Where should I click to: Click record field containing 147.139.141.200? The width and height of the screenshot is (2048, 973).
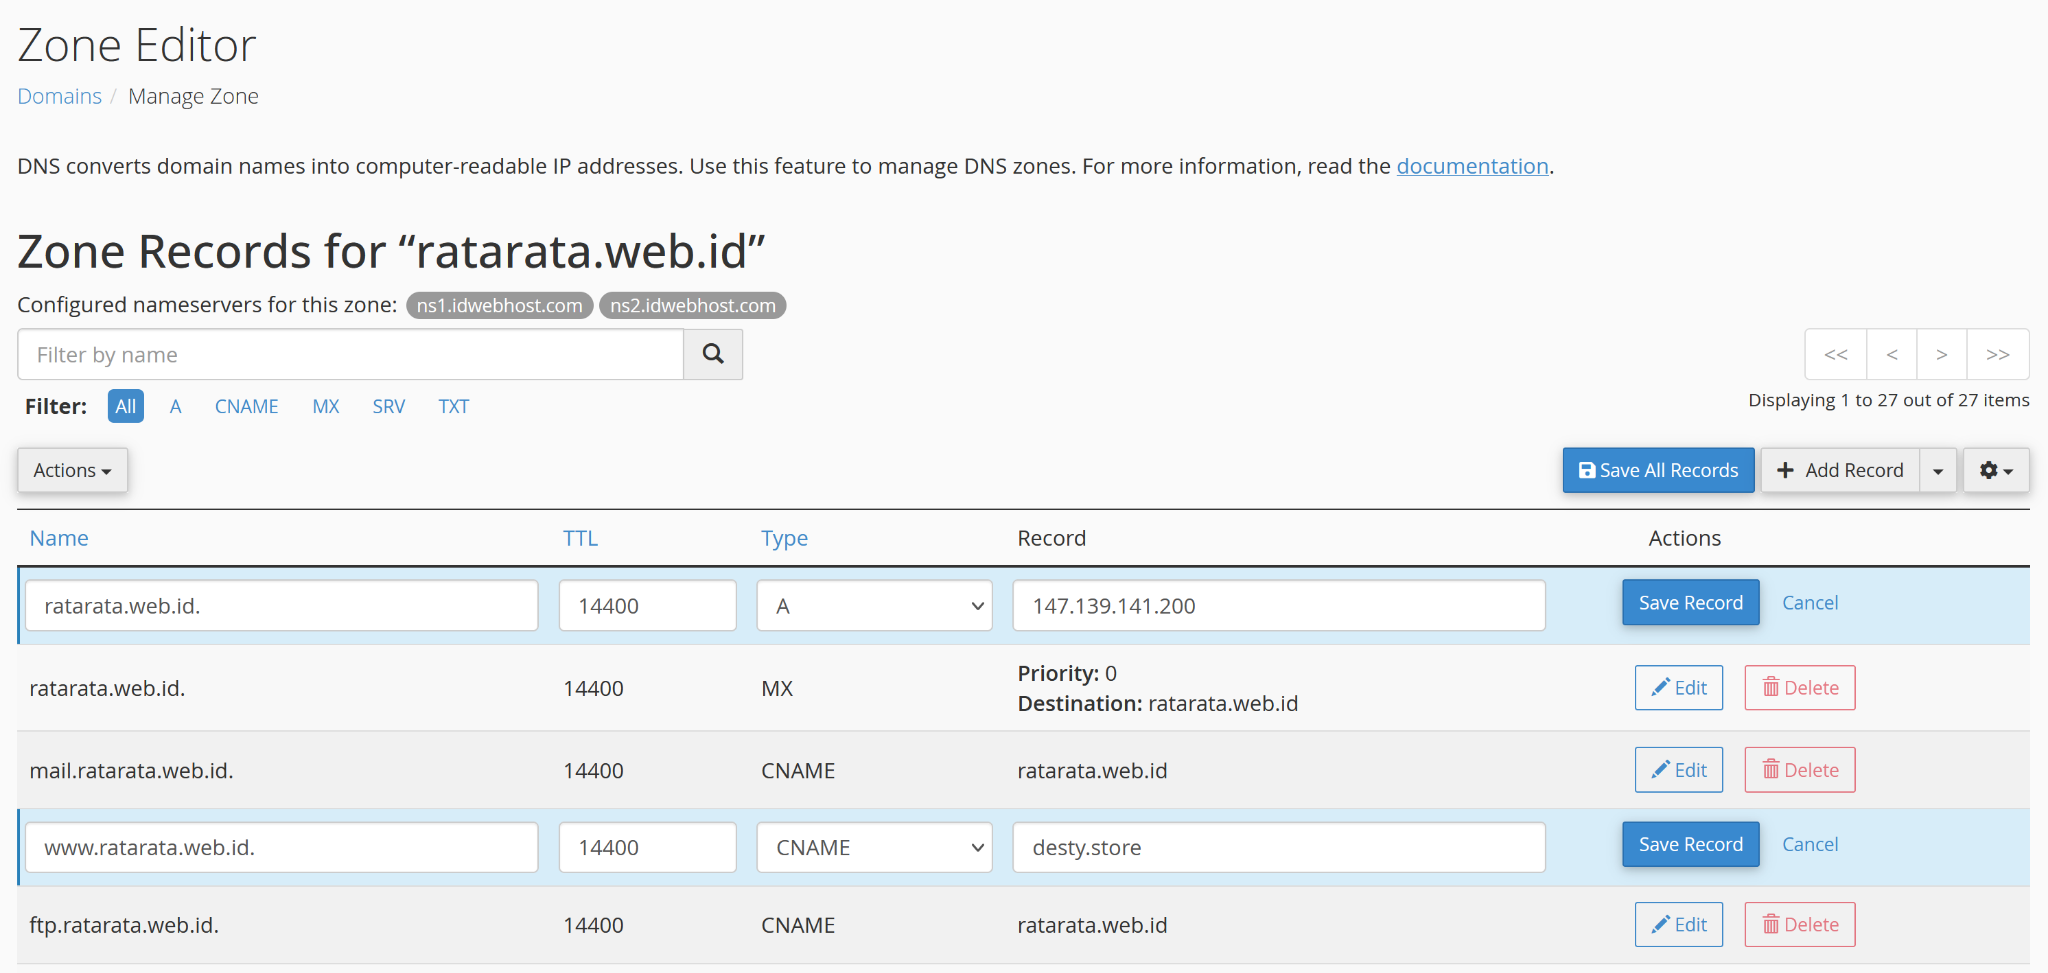tap(1279, 606)
